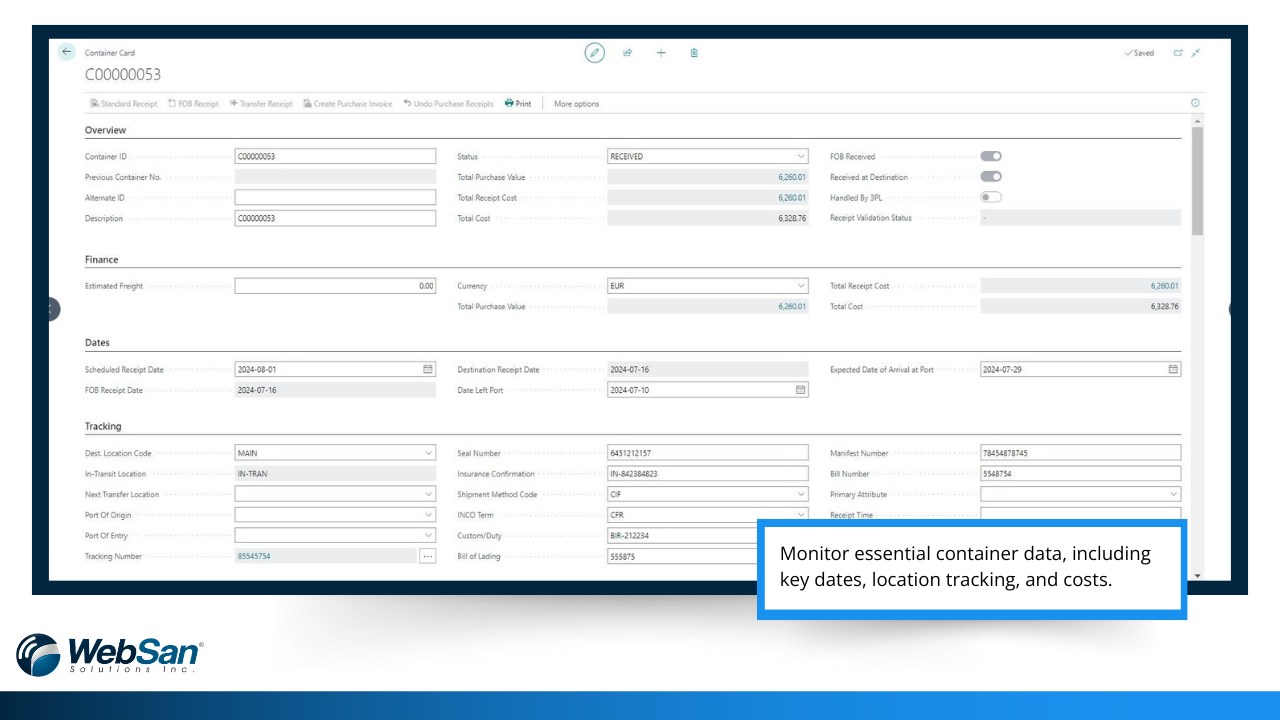Click the plus icon for new record
1280x720 pixels.
tap(661, 53)
